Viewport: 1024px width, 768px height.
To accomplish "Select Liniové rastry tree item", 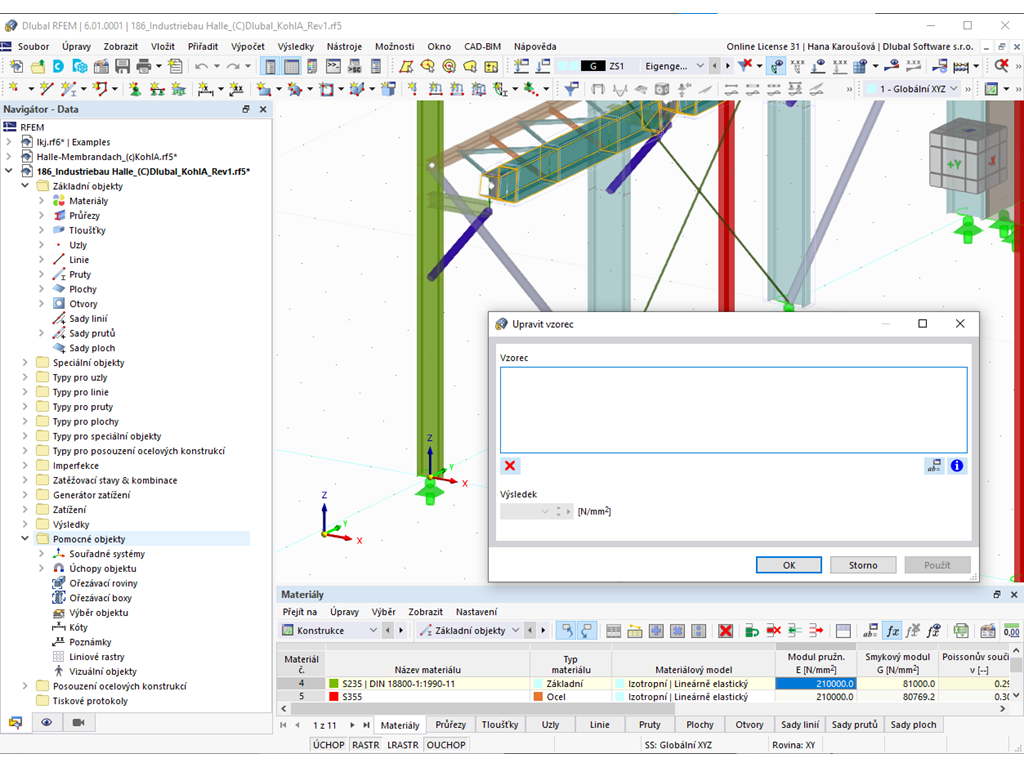I will pyautogui.click(x=97, y=657).
